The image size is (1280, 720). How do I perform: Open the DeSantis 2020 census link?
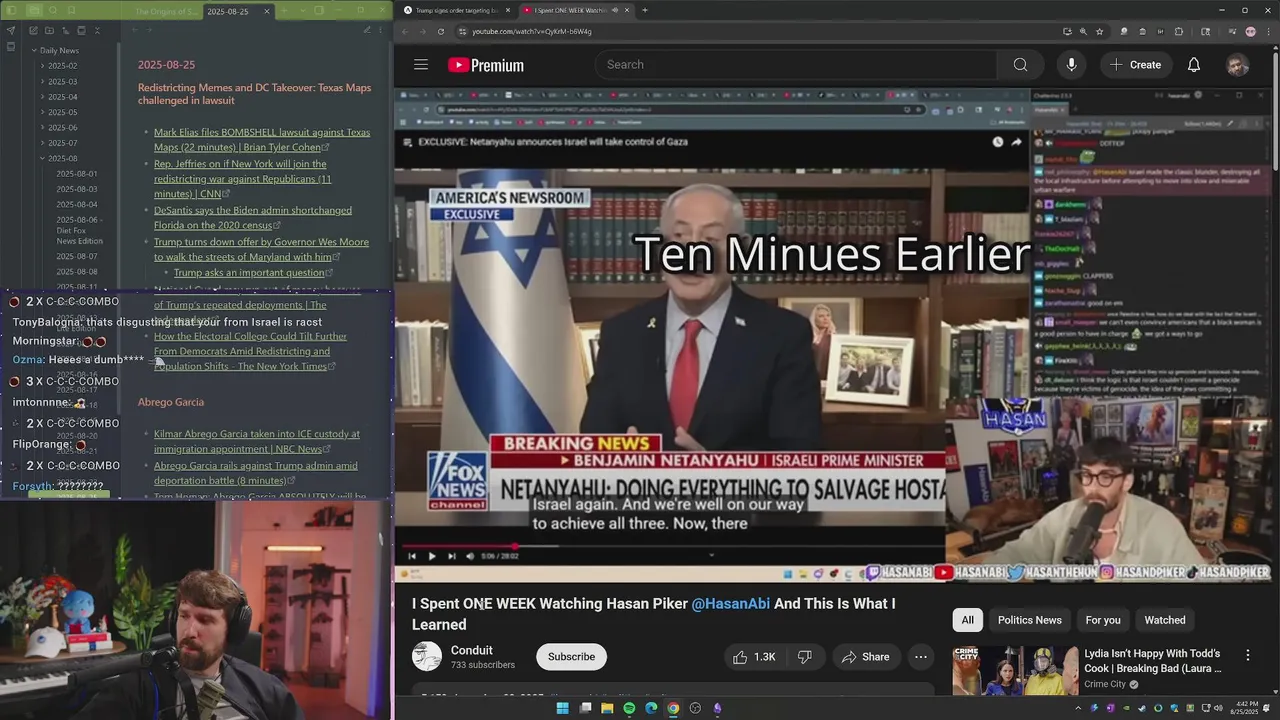coord(253,217)
